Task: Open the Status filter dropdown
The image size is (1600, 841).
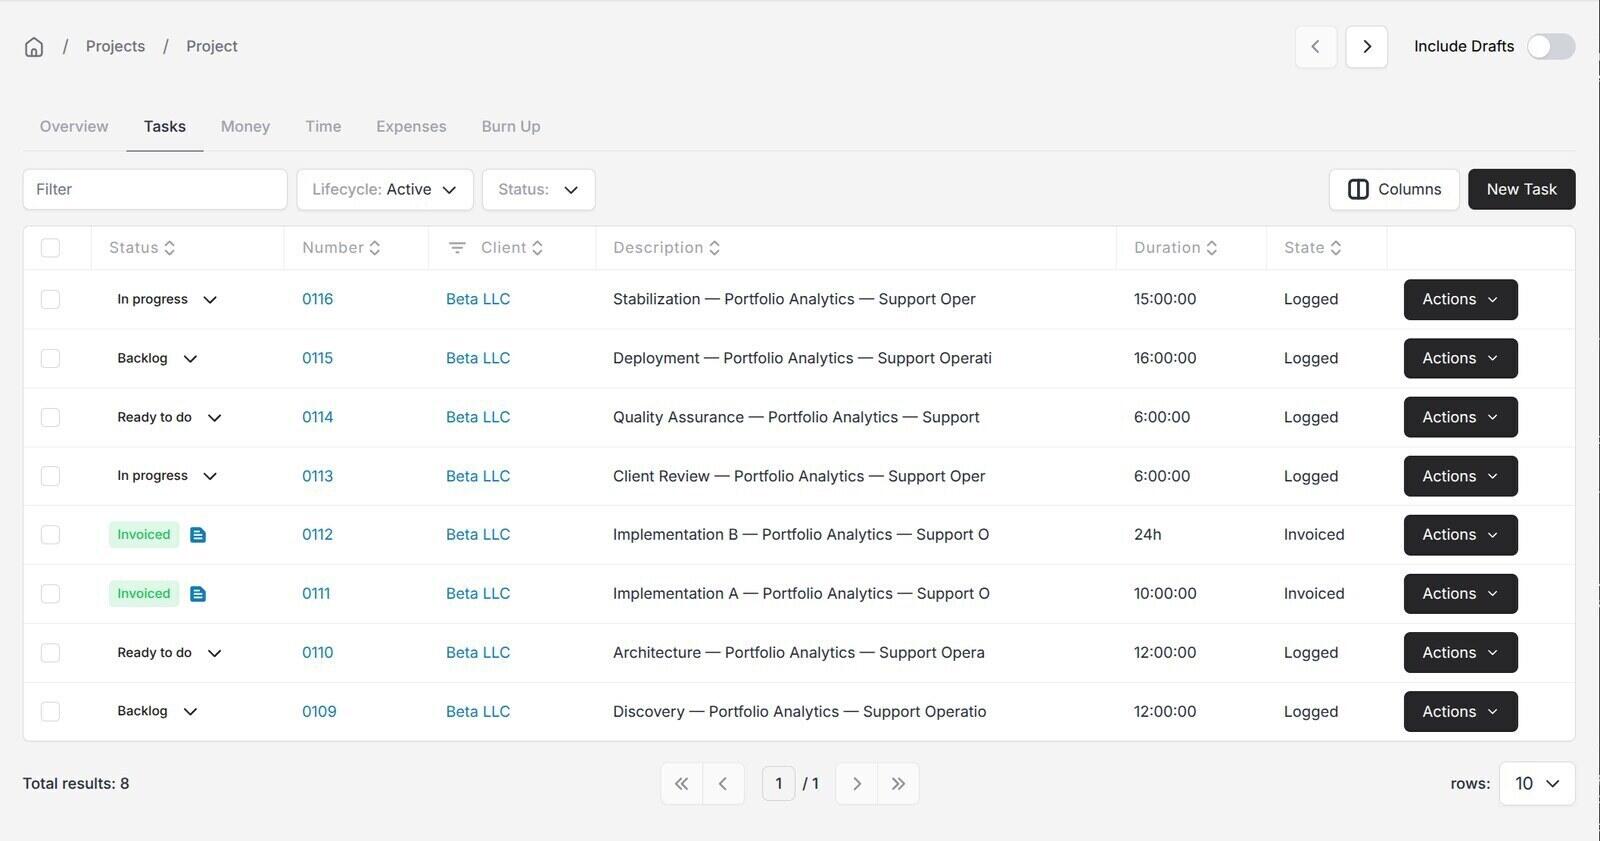Action: [538, 190]
